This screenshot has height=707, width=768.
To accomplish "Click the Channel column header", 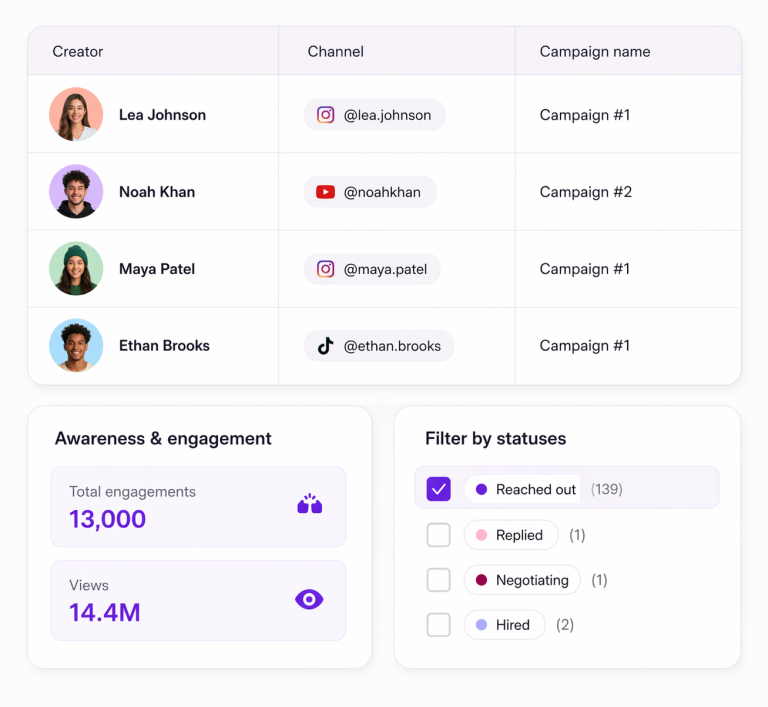I will click(x=335, y=52).
